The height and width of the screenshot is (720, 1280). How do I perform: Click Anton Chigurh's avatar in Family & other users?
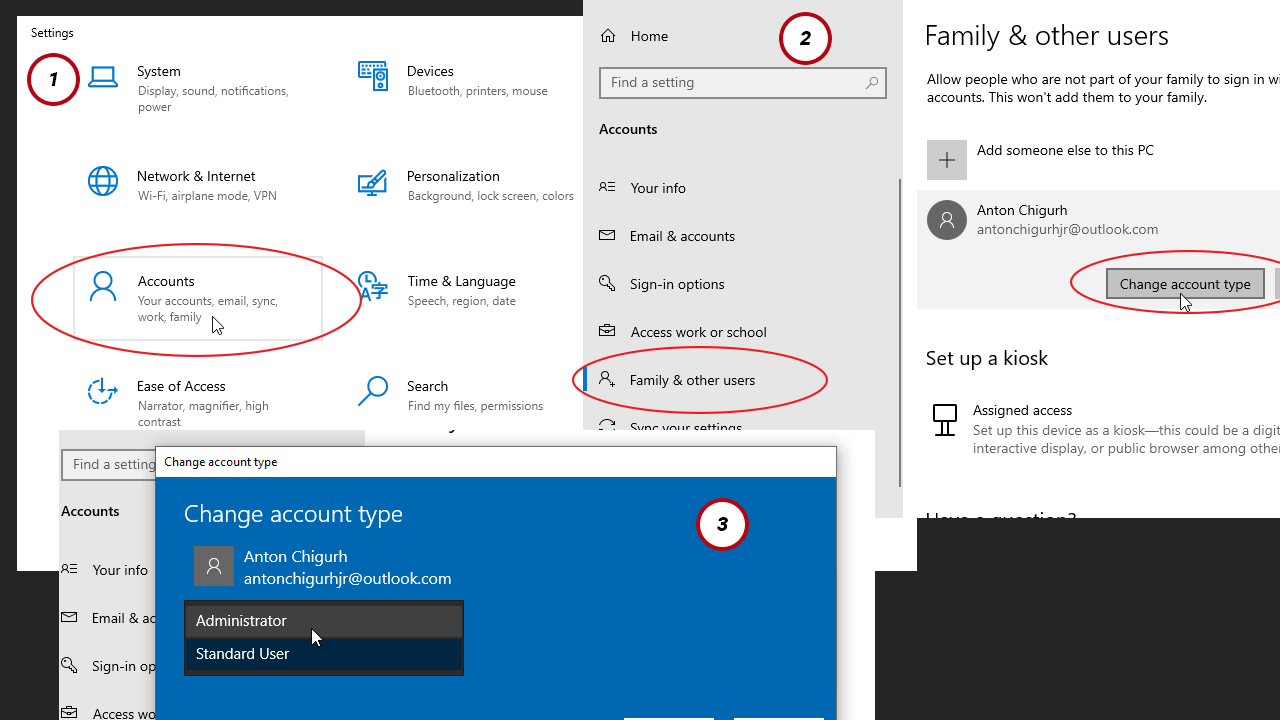946,220
